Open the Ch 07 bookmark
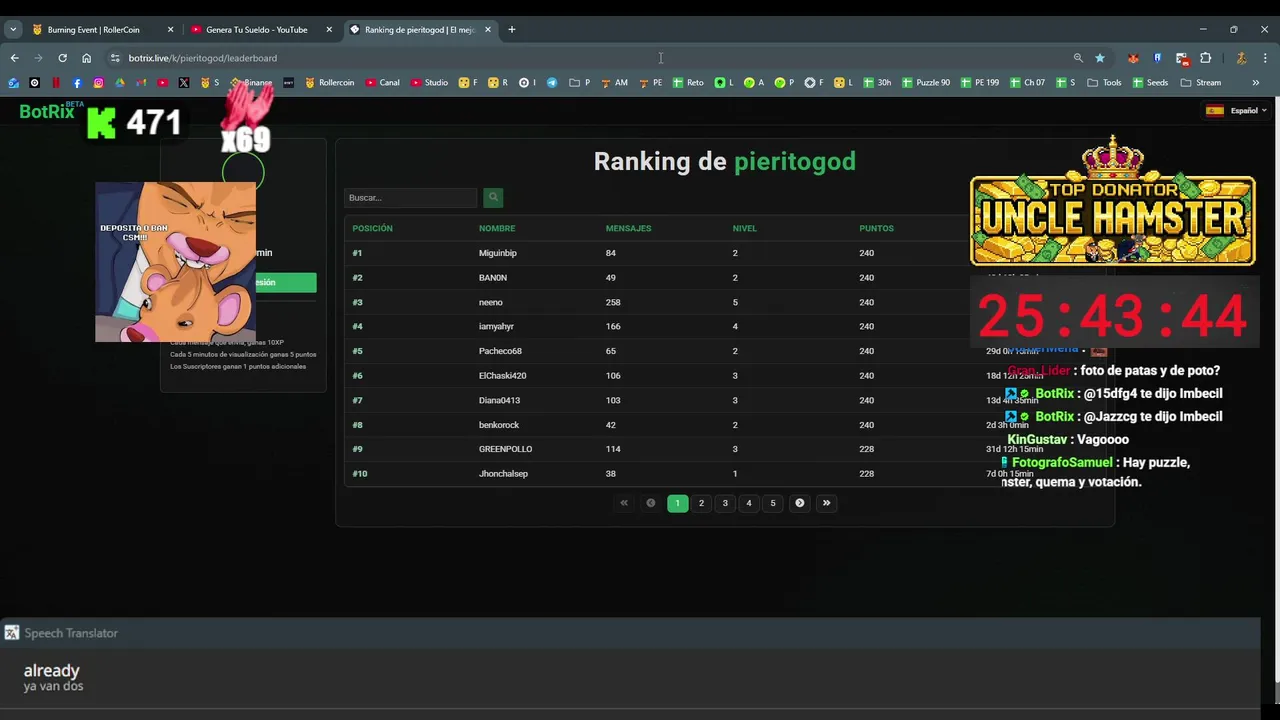Image resolution: width=1280 pixels, height=720 pixels. 1027,83
